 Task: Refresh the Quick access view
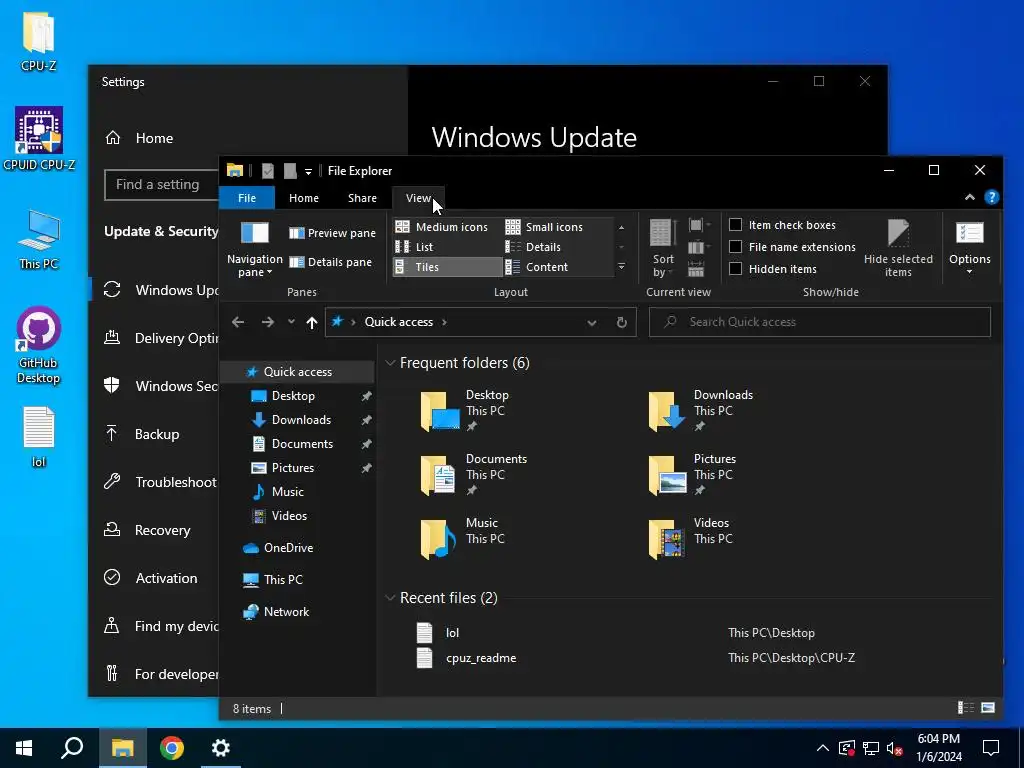[x=622, y=323]
